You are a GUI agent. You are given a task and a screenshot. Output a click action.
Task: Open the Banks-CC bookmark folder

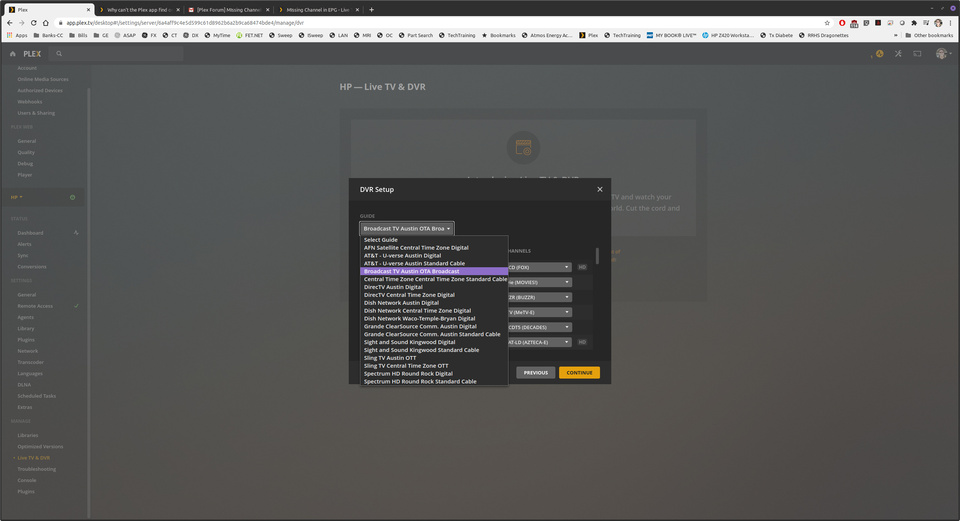(48, 36)
